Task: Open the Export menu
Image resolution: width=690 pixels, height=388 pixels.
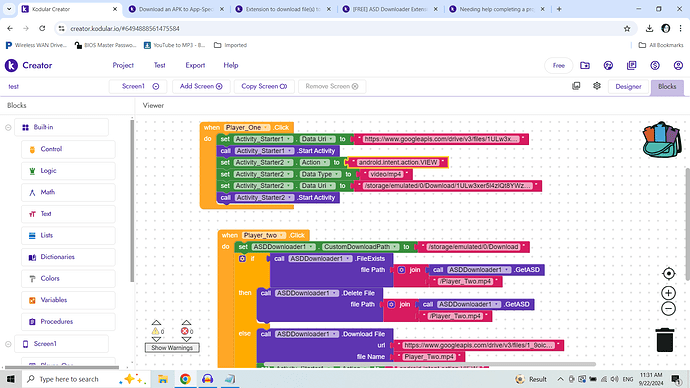Action: pos(195,66)
